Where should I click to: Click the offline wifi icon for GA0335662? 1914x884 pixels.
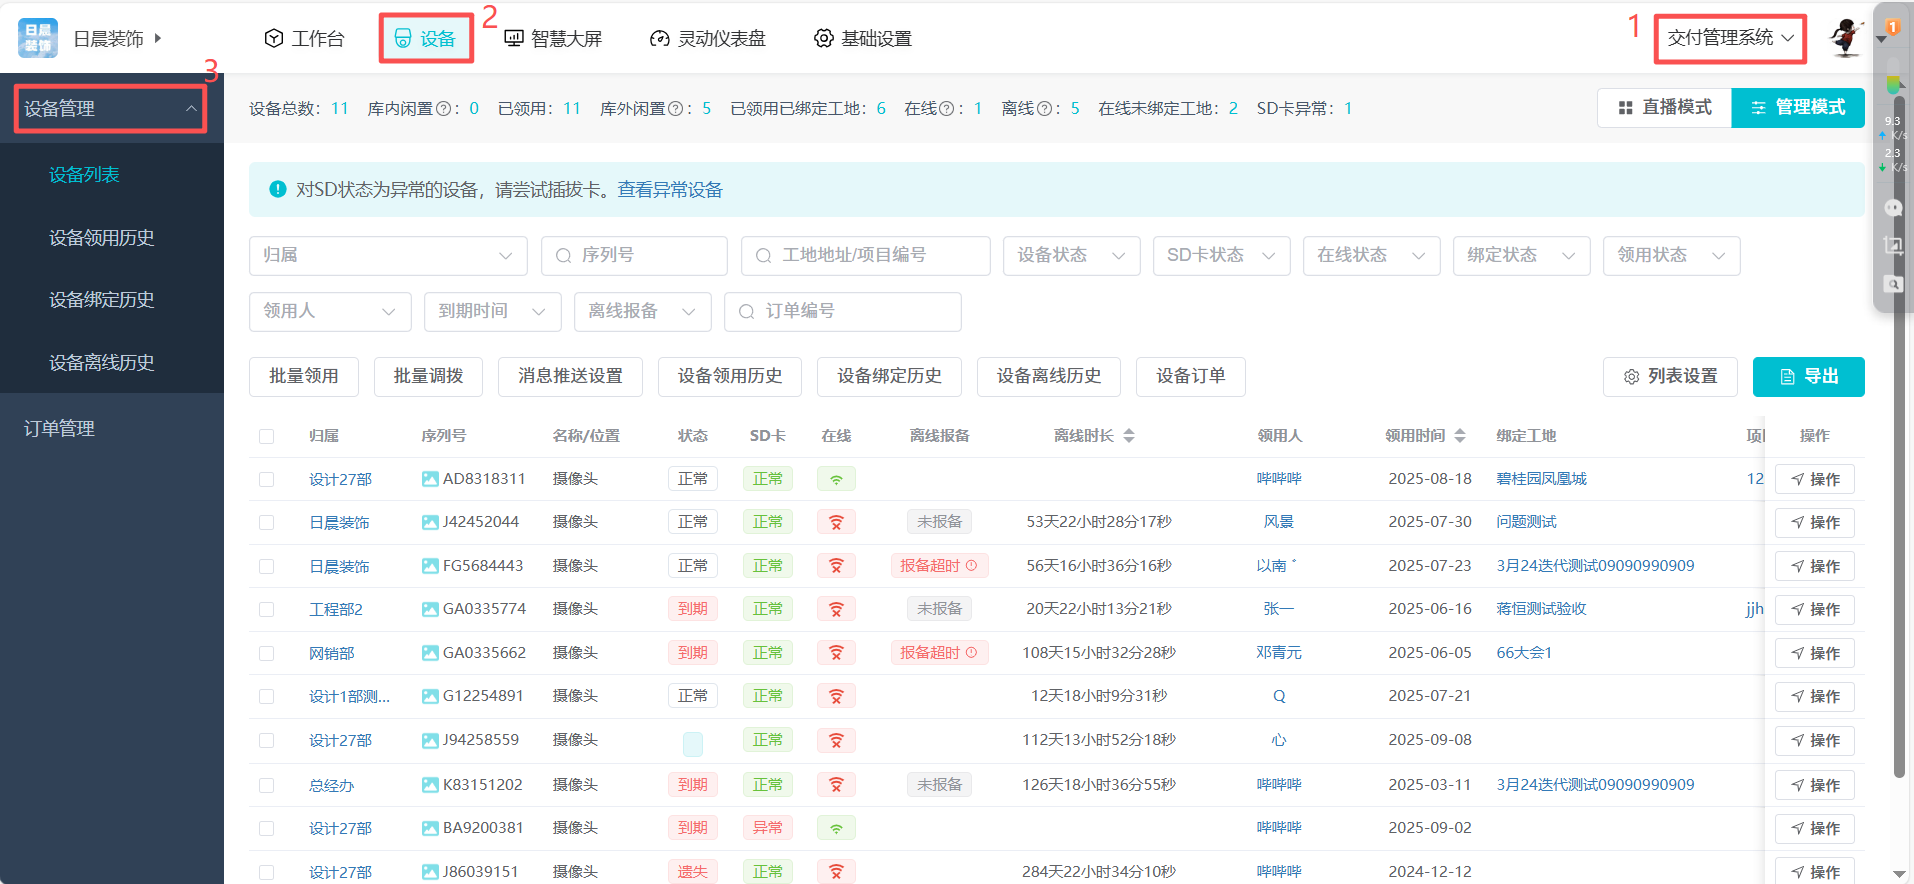[836, 653]
